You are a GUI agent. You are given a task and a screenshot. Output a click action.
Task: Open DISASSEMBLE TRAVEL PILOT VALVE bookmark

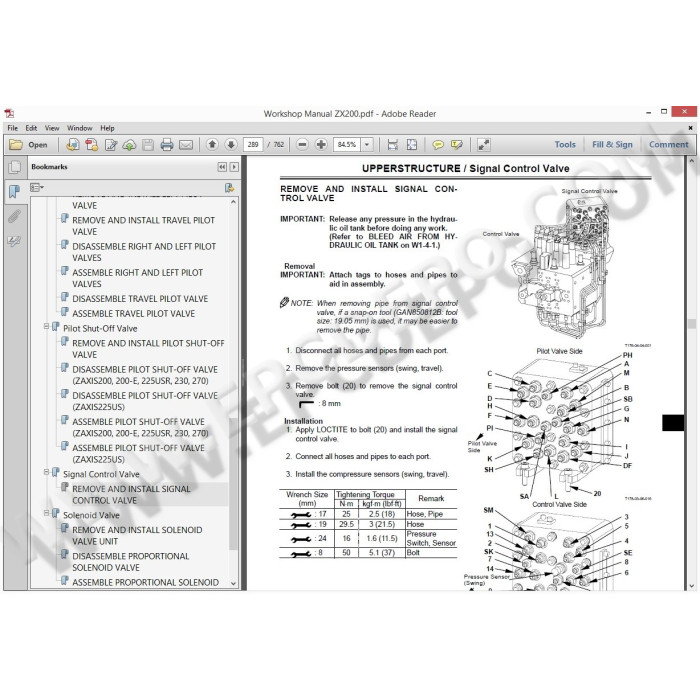[x=140, y=299]
